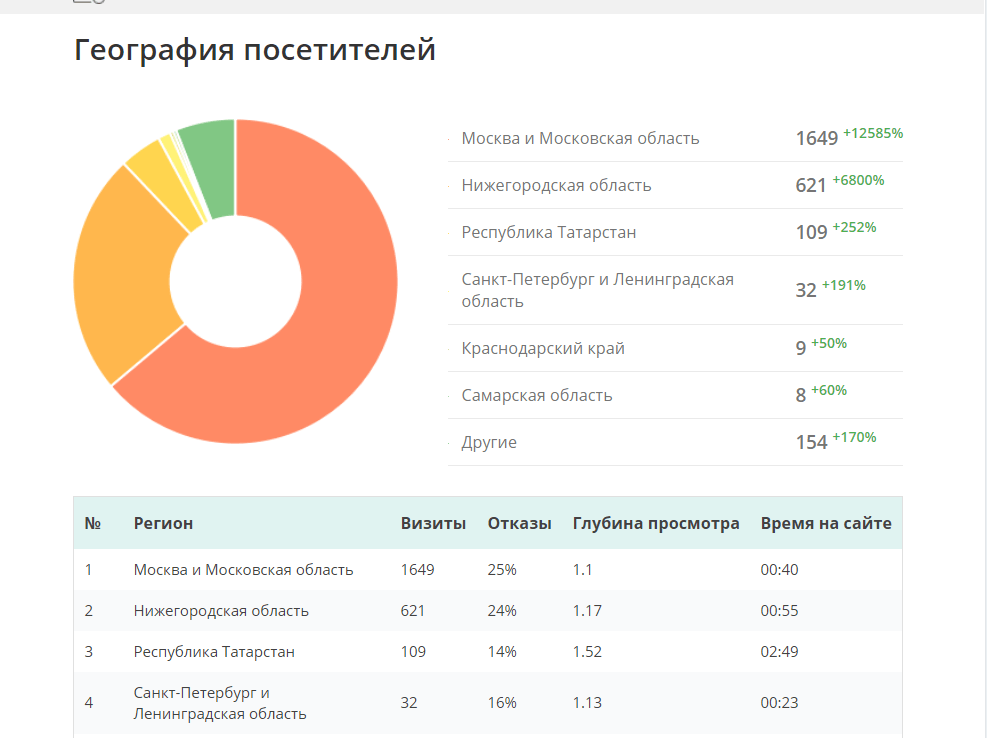Click legend value 9 for Краснодарский край
The image size is (987, 738).
pos(801,348)
